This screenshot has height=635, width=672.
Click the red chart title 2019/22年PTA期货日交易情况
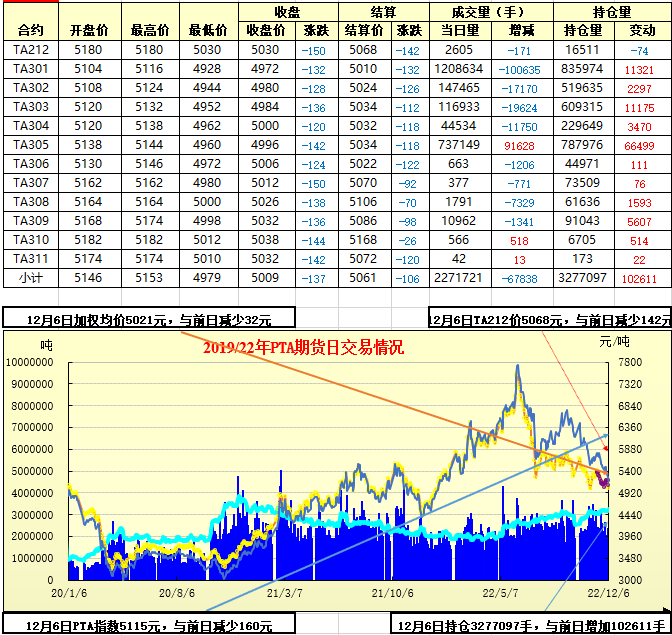tap(303, 348)
